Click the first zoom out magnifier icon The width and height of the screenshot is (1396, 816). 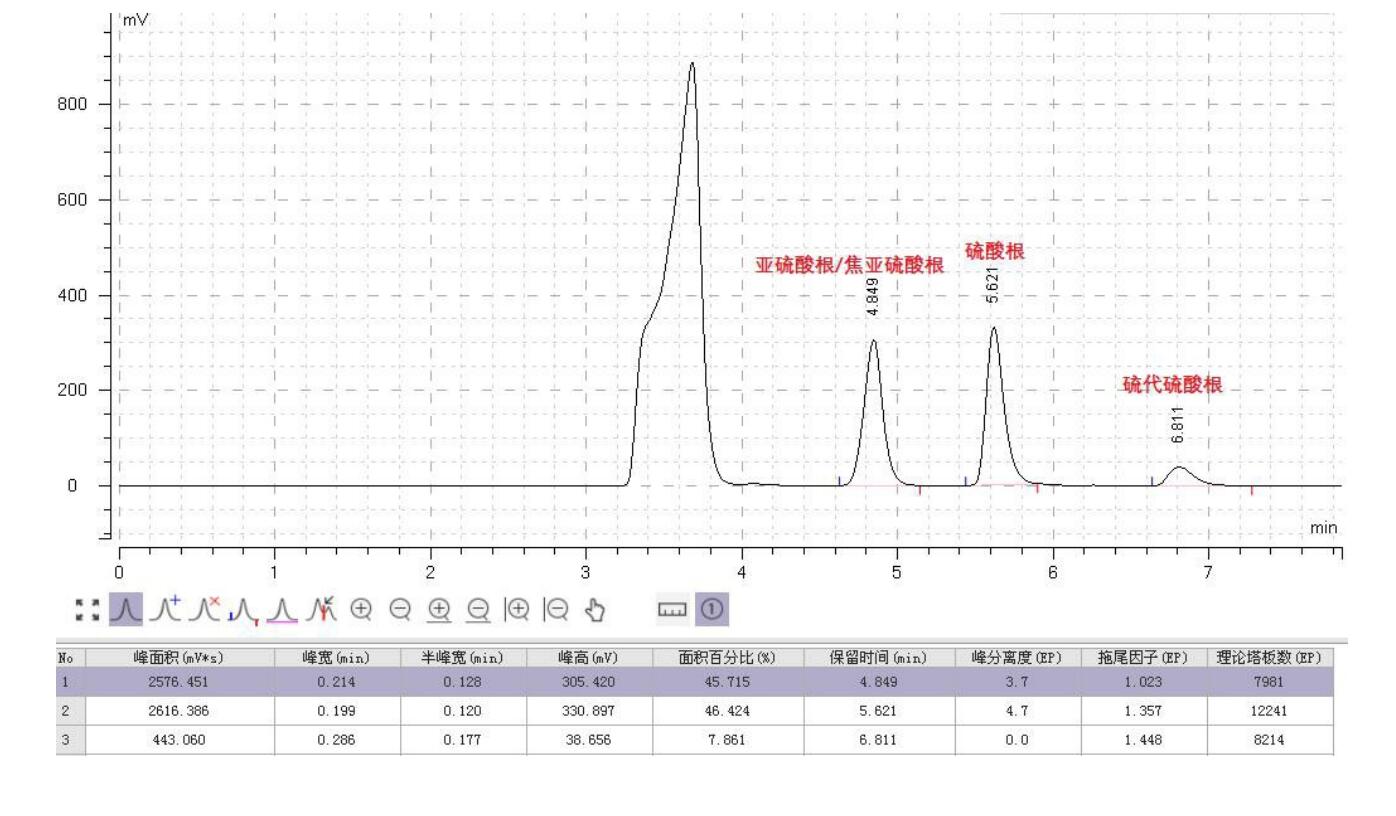tap(399, 607)
